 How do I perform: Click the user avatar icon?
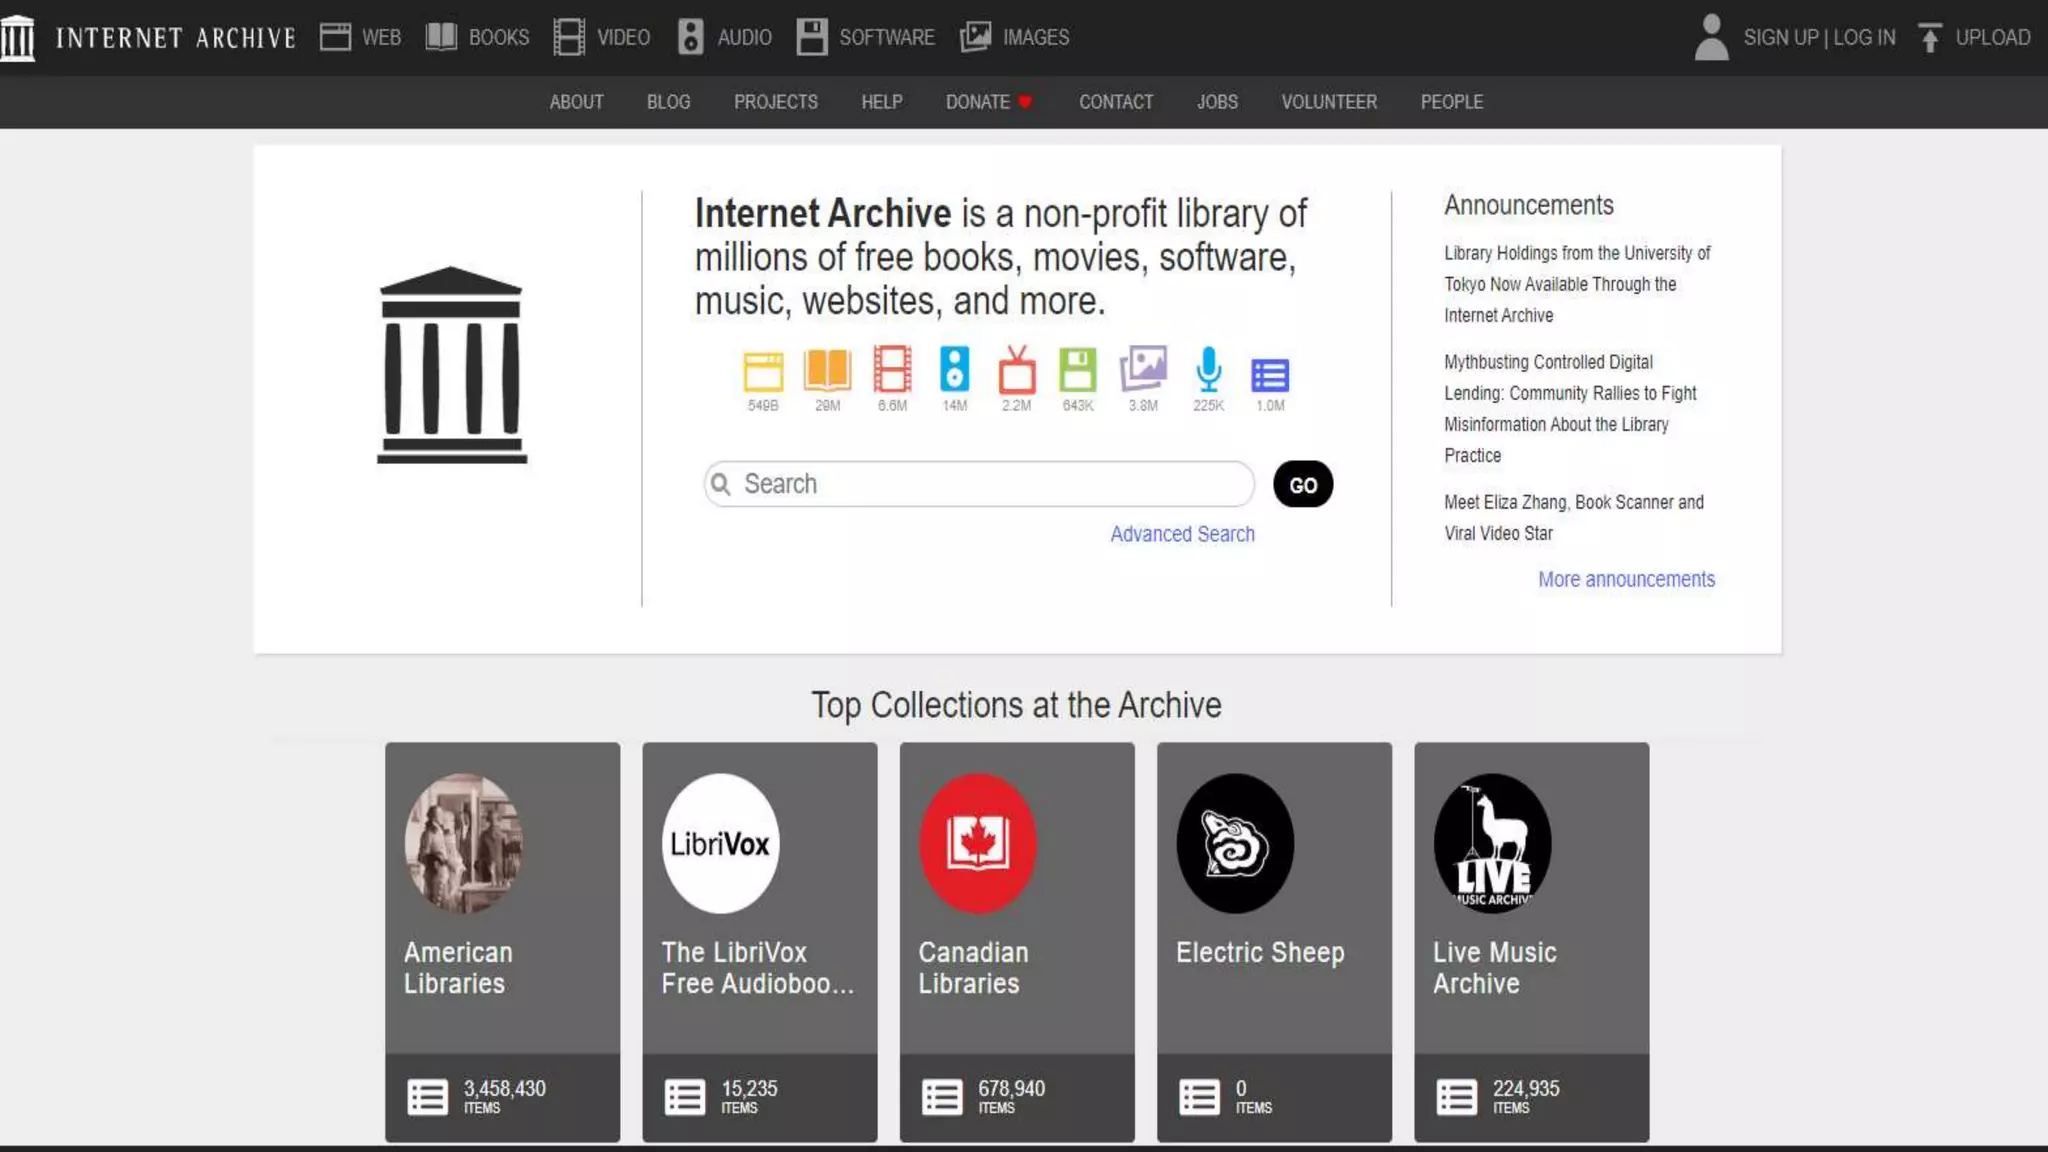point(1711,38)
